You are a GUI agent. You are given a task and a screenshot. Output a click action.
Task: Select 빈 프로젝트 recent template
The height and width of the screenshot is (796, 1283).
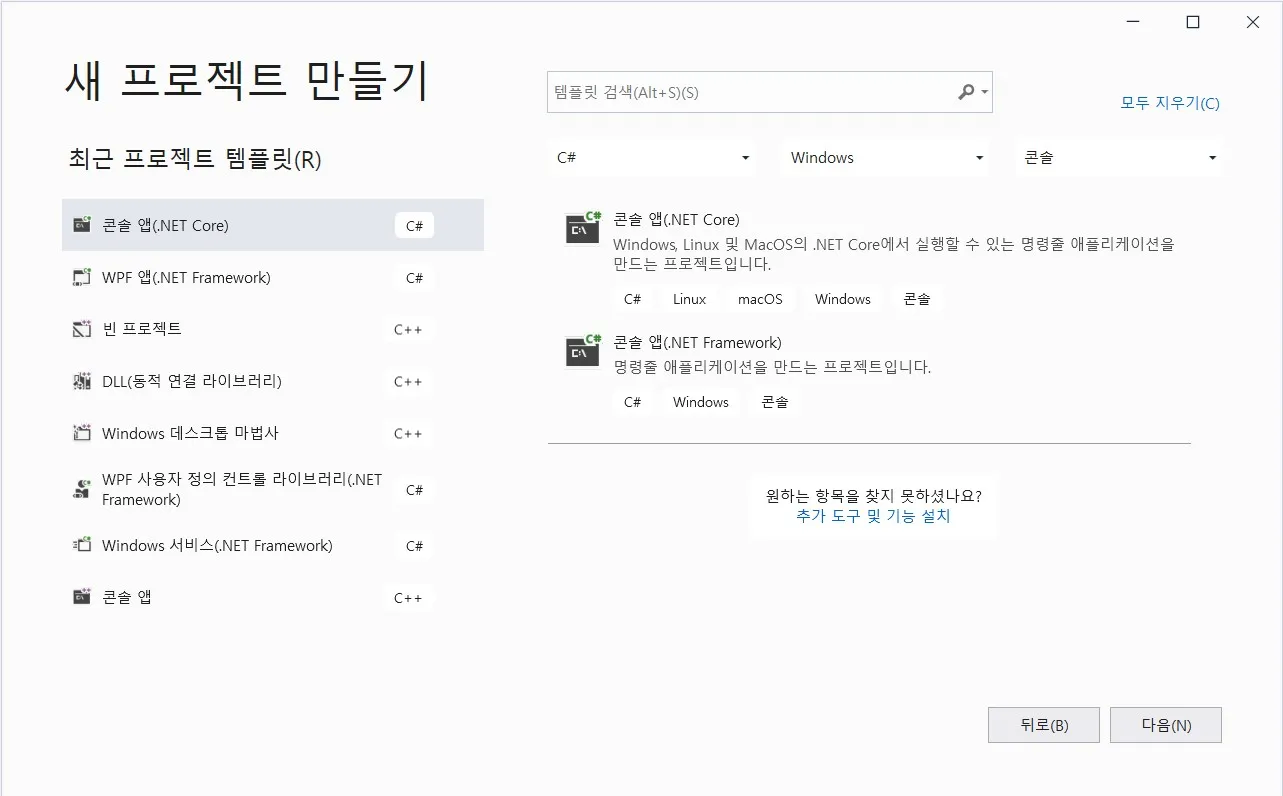pyautogui.click(x=273, y=329)
